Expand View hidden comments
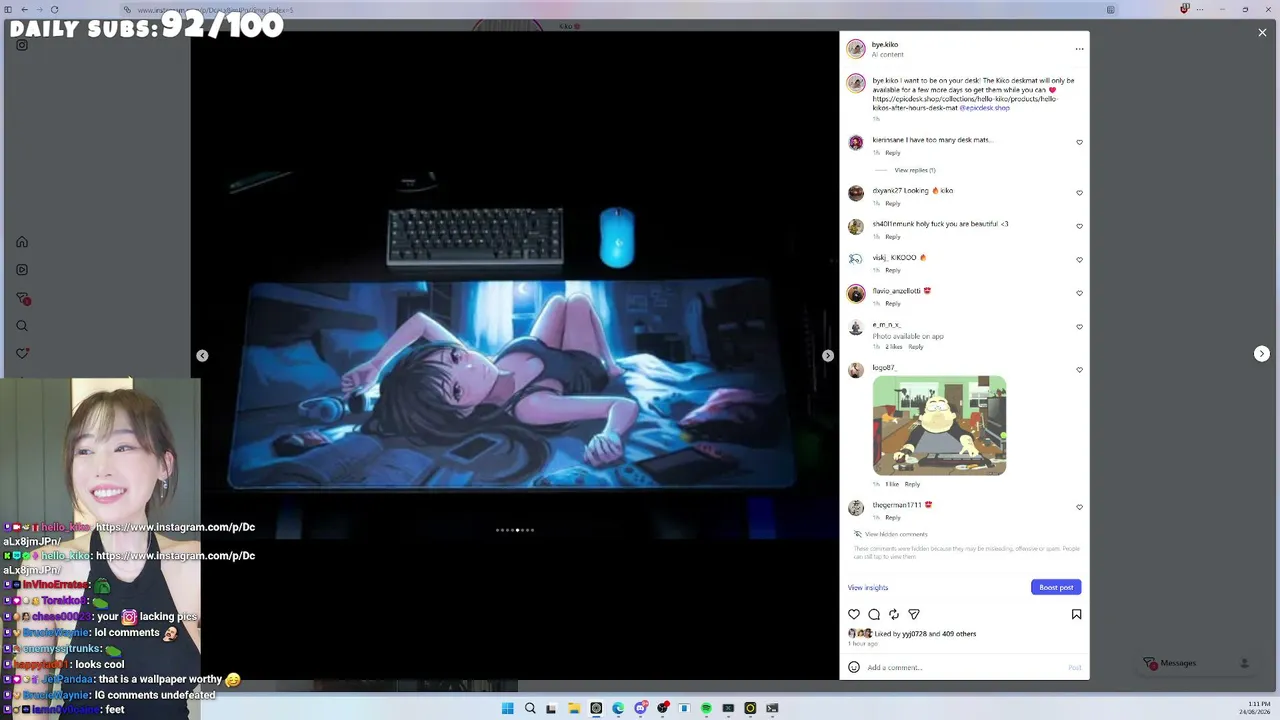Screen dimensions: 1280x720 click(896, 534)
